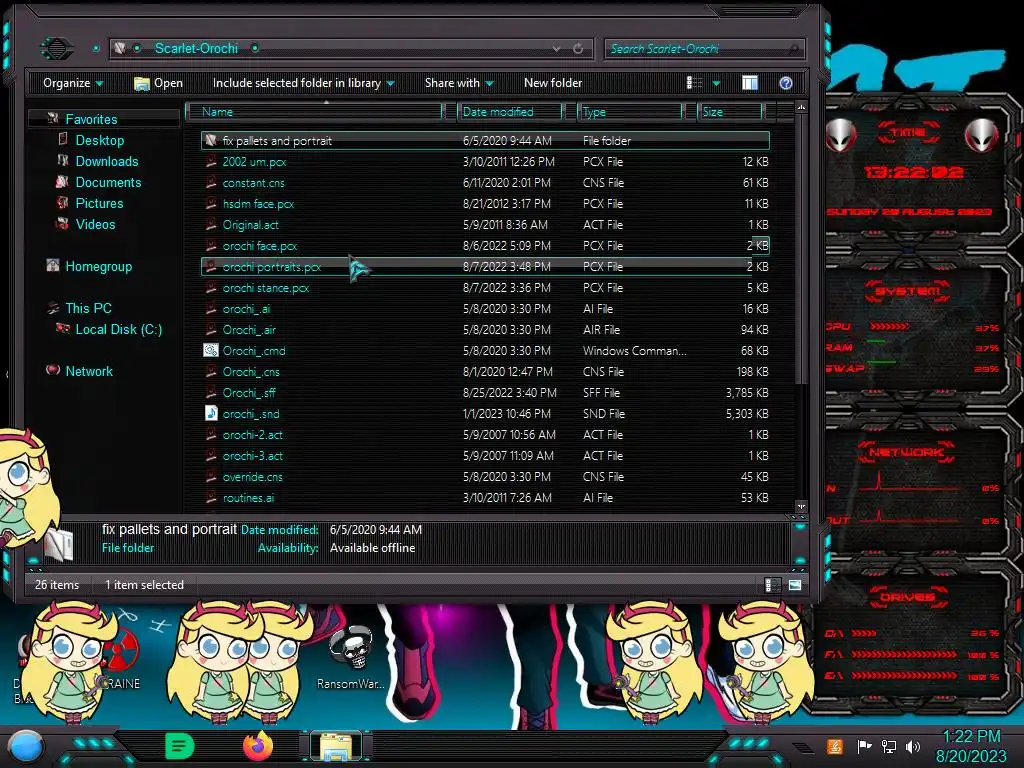This screenshot has width=1024, height=768.
Task: Sort by the Date modified column header
Action: [x=510, y=112]
